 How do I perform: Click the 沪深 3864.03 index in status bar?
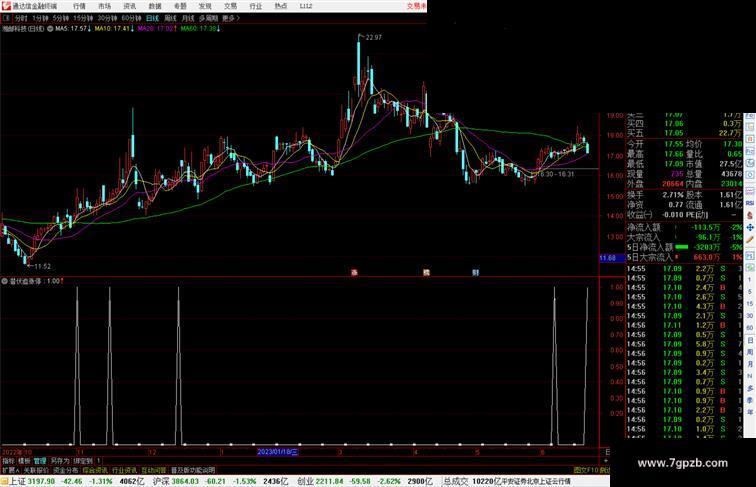(176, 481)
